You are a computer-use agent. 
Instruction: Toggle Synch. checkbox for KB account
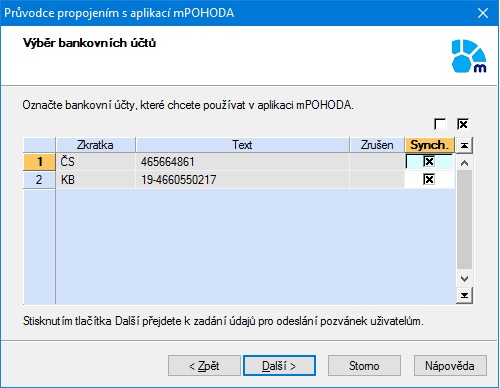point(429,179)
